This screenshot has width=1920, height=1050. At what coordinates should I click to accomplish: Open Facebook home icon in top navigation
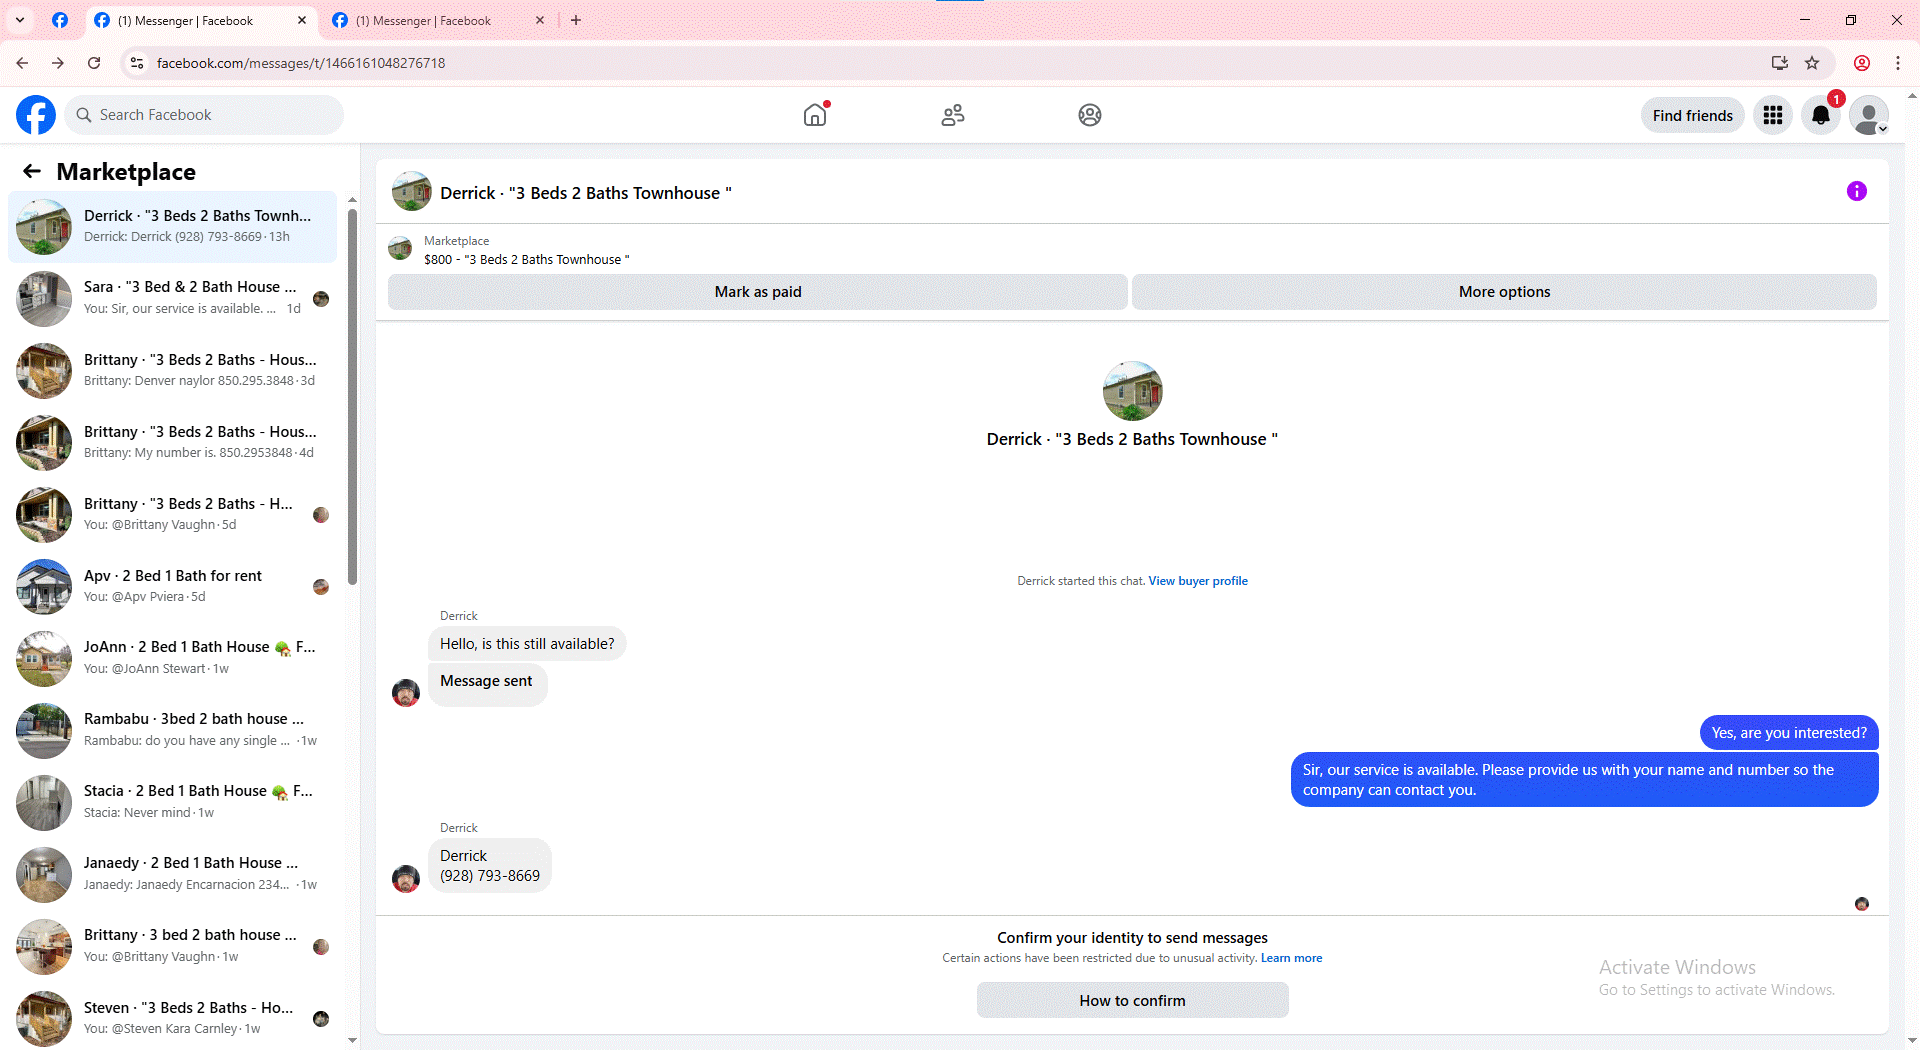815,115
